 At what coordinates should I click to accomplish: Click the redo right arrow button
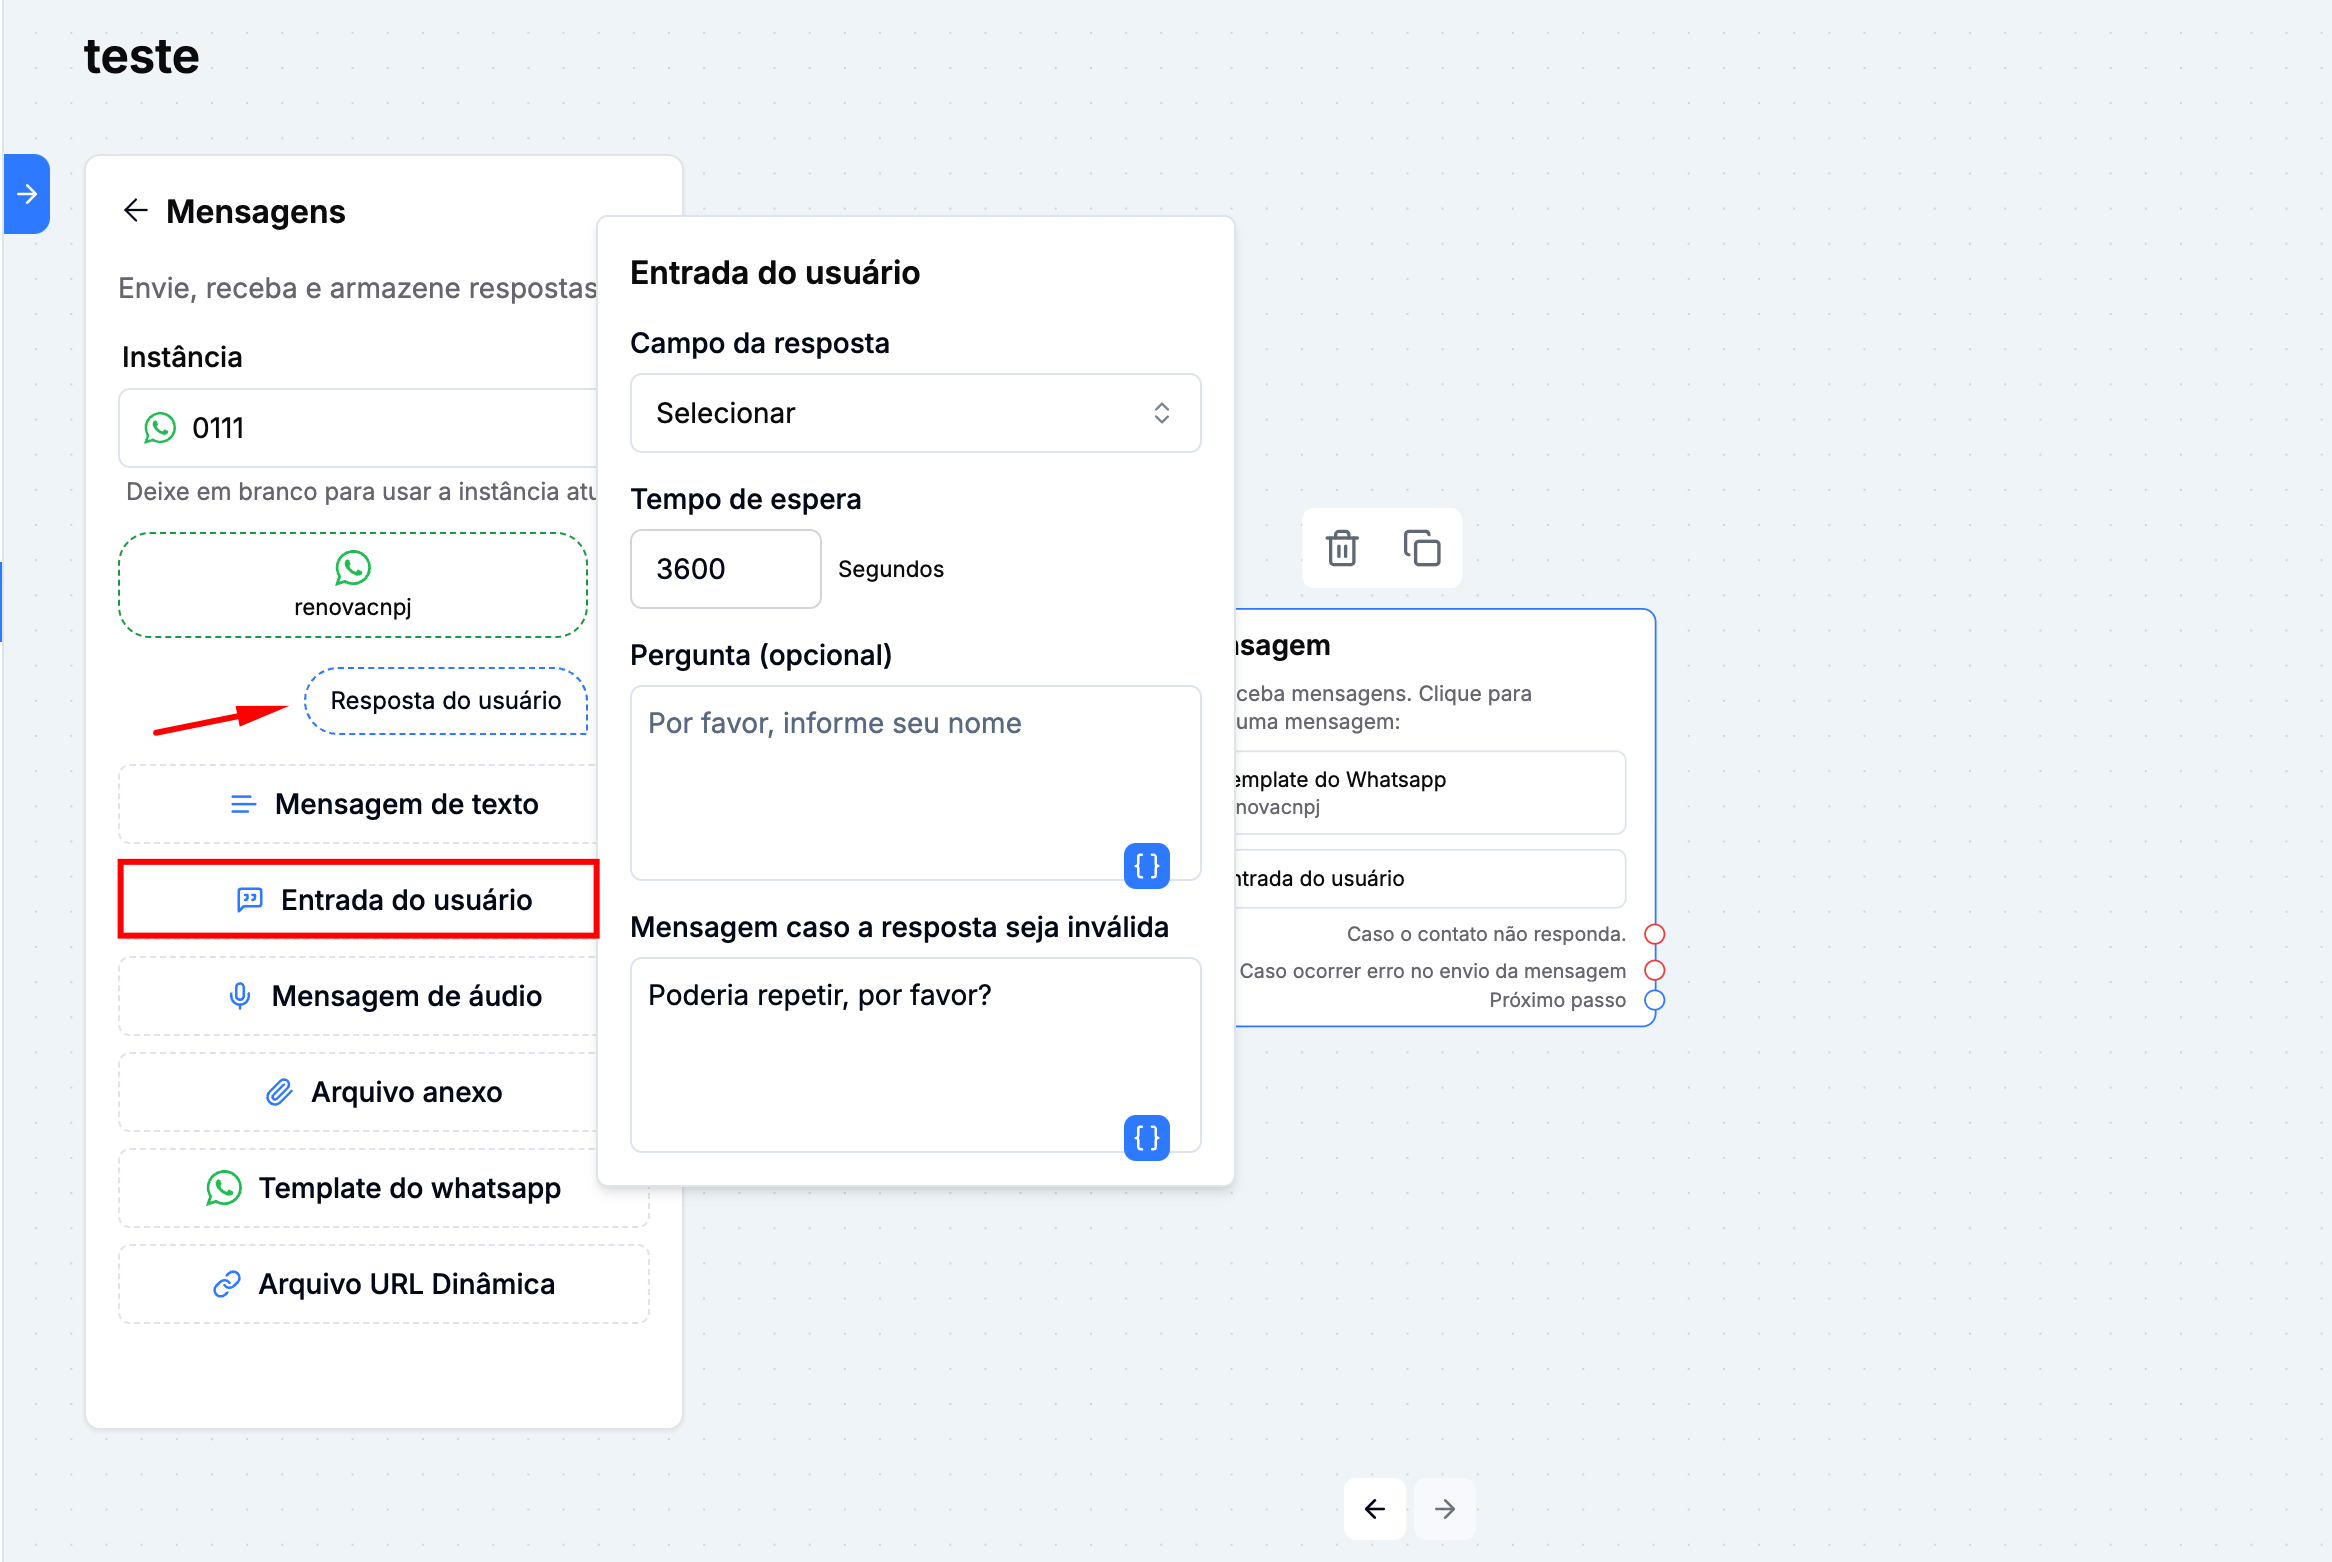[1444, 1508]
